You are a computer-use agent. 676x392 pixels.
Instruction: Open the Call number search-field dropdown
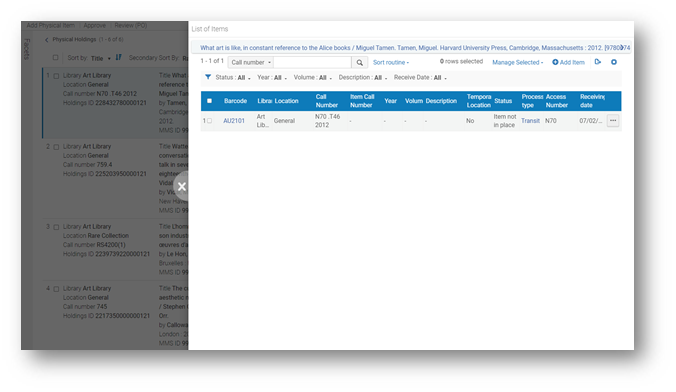coord(250,63)
